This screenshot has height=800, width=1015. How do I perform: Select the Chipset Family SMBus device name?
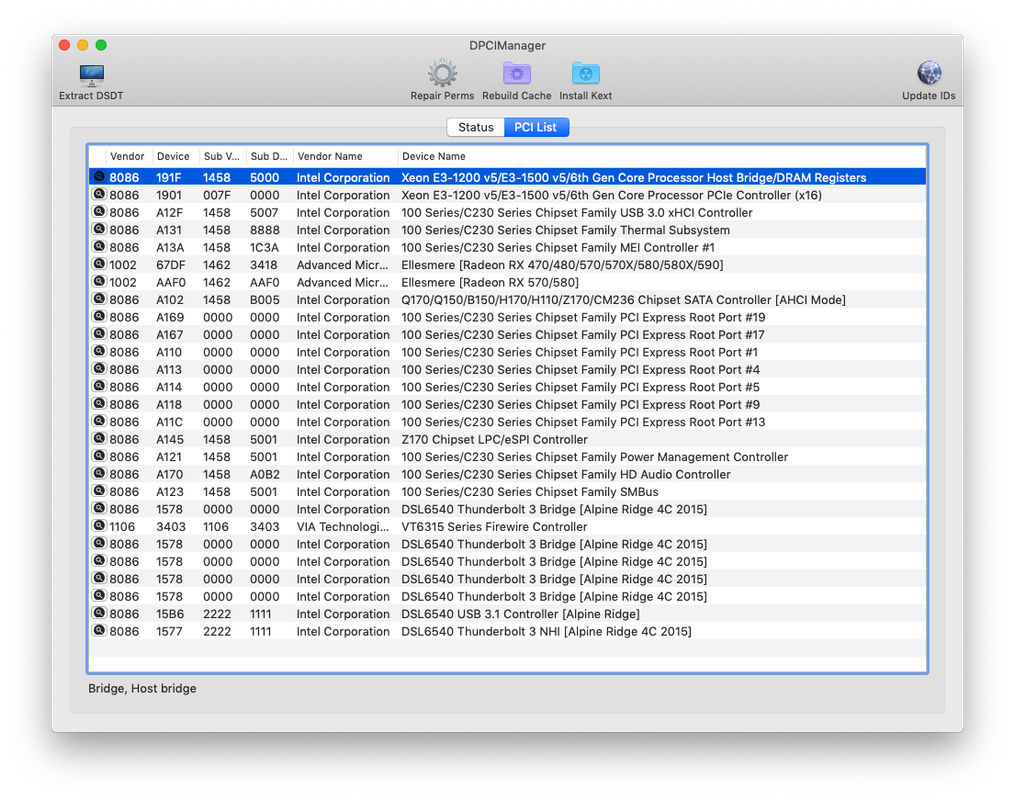tap(530, 492)
